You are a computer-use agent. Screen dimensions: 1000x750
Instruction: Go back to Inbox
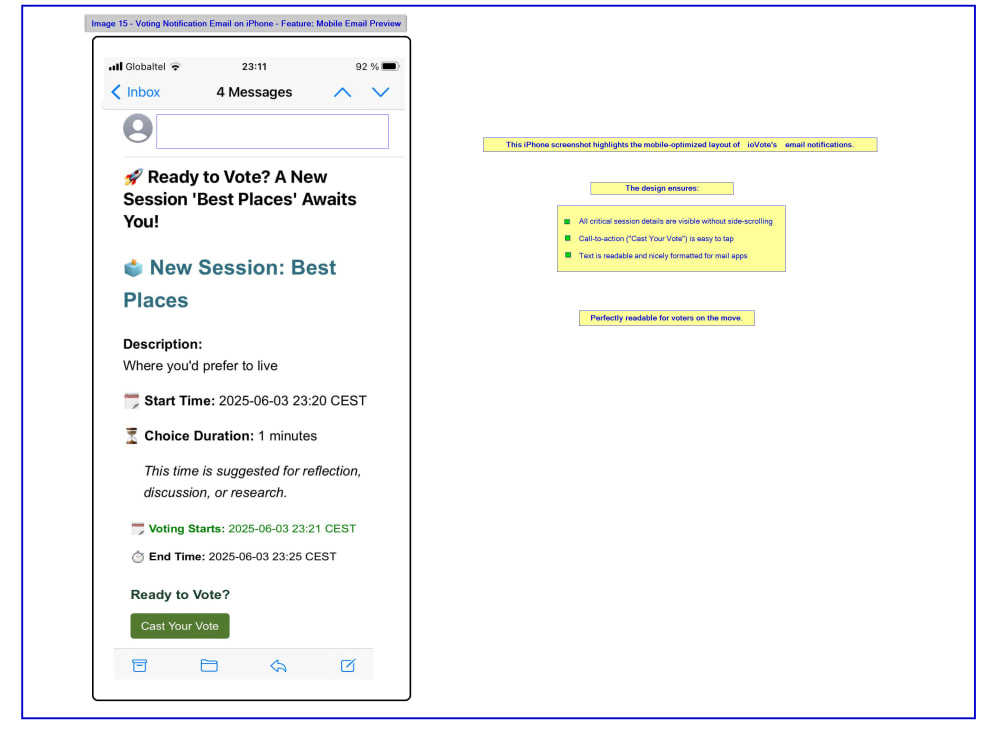coord(135,92)
